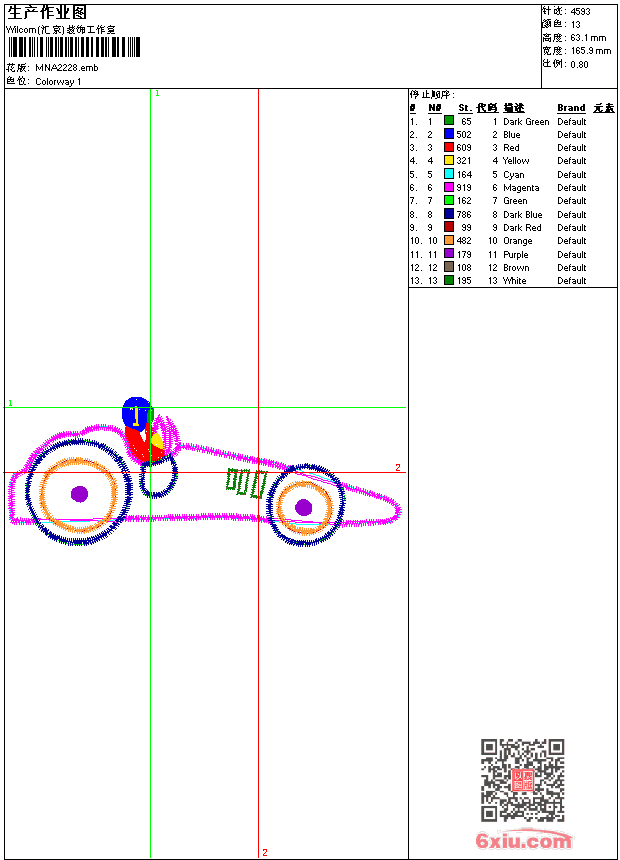This screenshot has width=620, height=860.
Task: Click the barcode under the Wilcom title
Action: pyautogui.click(x=74, y=47)
